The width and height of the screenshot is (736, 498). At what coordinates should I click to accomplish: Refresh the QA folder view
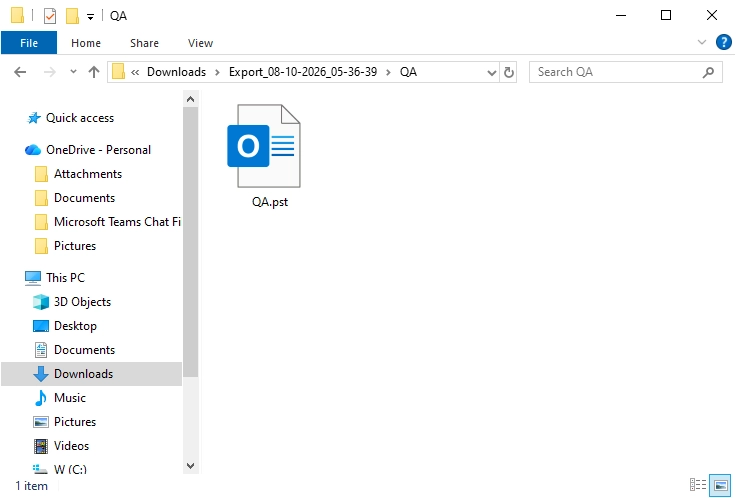[x=508, y=72]
